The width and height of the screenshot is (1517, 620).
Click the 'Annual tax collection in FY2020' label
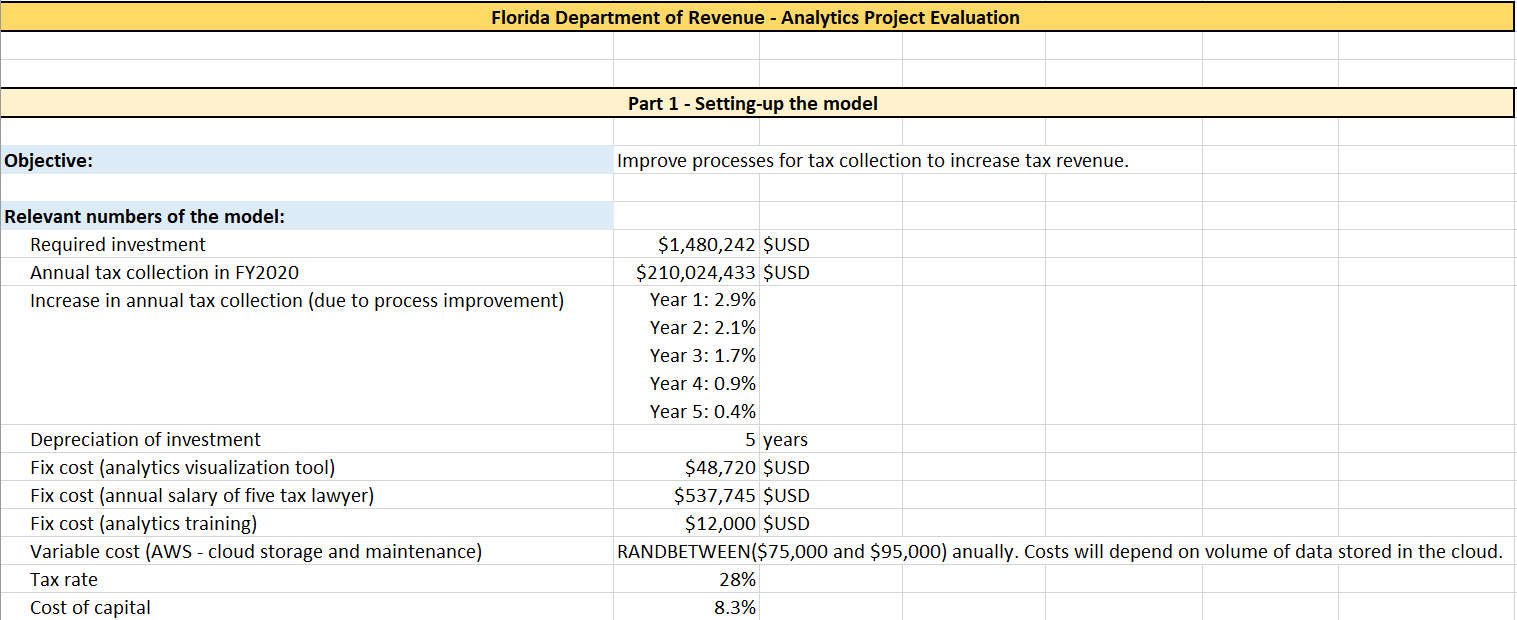164,273
